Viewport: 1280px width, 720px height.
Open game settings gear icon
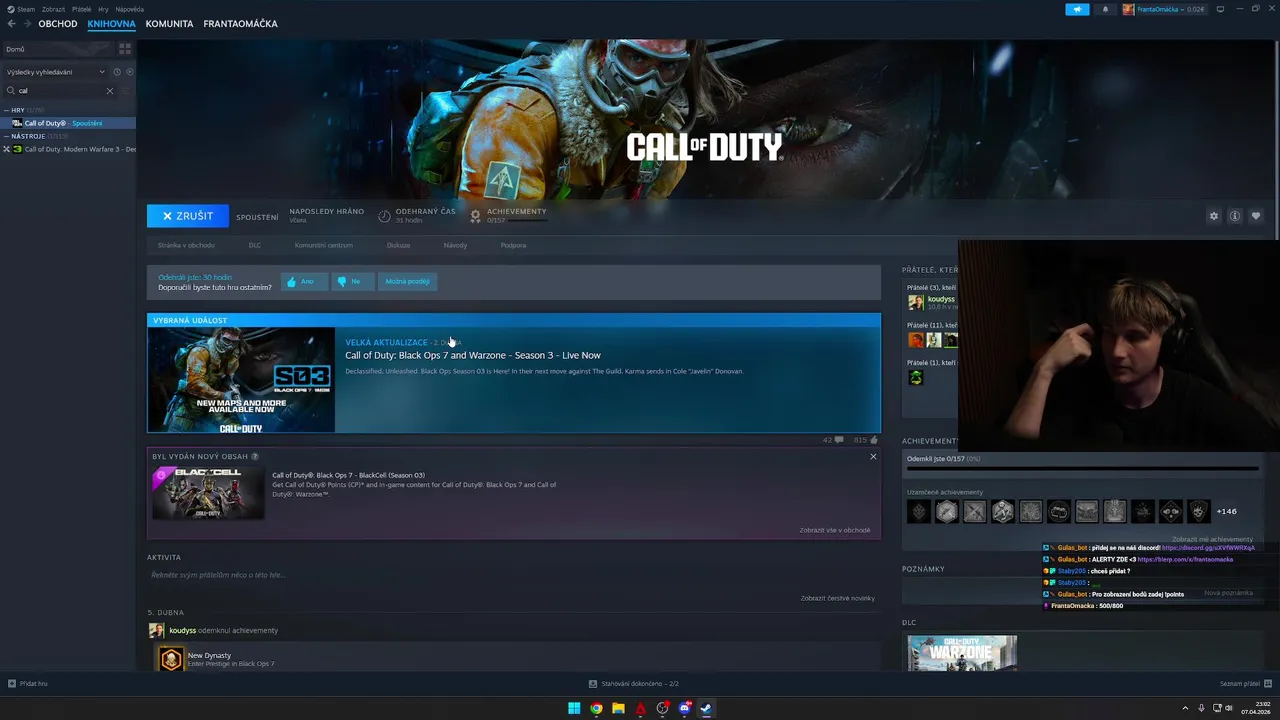tap(1214, 216)
